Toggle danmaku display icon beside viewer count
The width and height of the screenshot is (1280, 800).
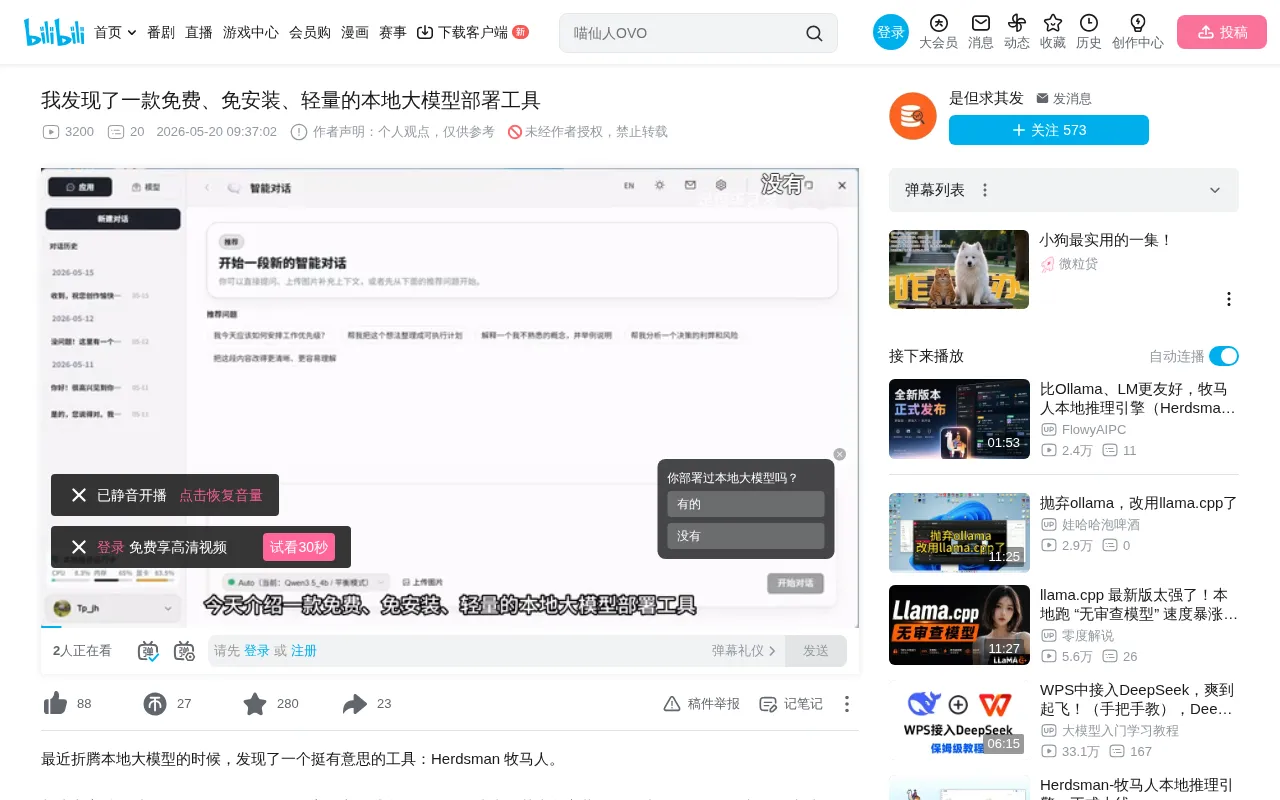(x=148, y=651)
